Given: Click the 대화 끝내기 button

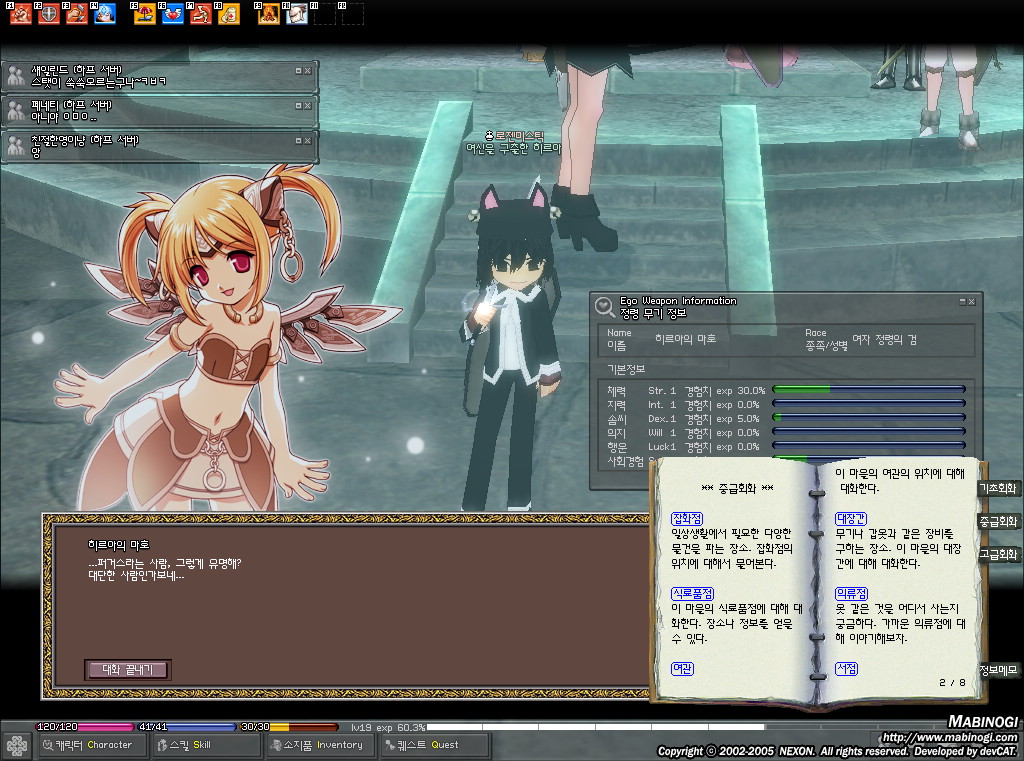Looking at the screenshot, I should 127,670.
